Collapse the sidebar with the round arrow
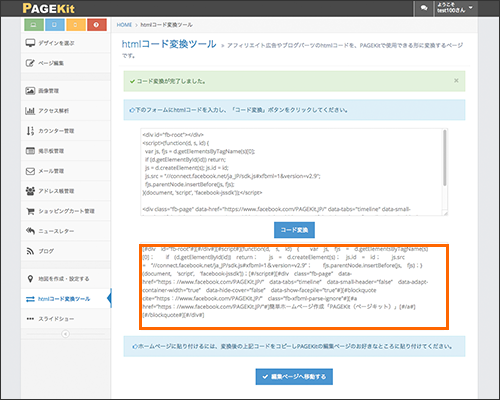 click(66, 334)
